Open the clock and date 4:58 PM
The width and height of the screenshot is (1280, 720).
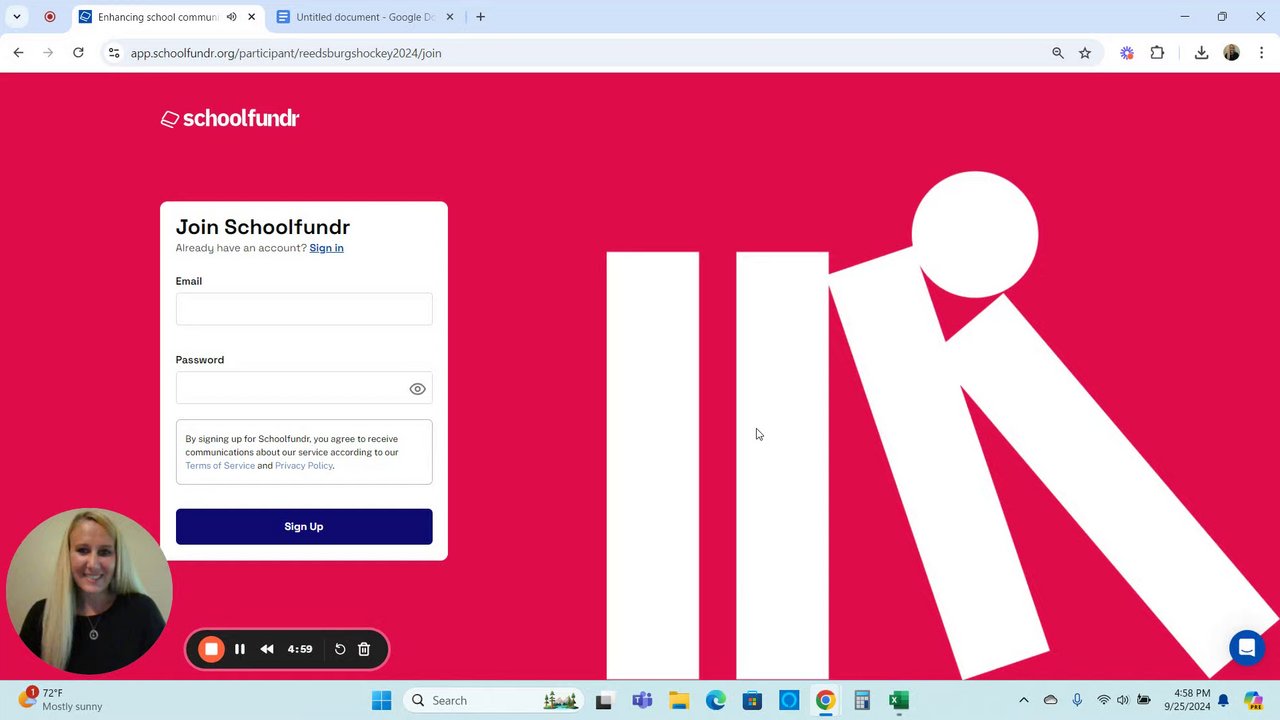[1187, 700]
